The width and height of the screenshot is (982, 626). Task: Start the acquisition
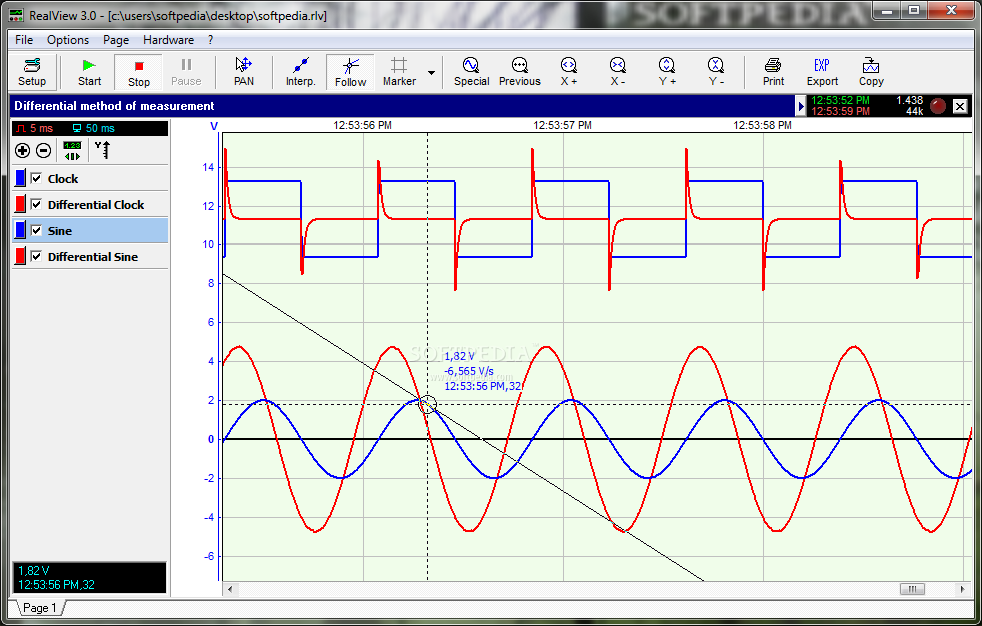90,72
